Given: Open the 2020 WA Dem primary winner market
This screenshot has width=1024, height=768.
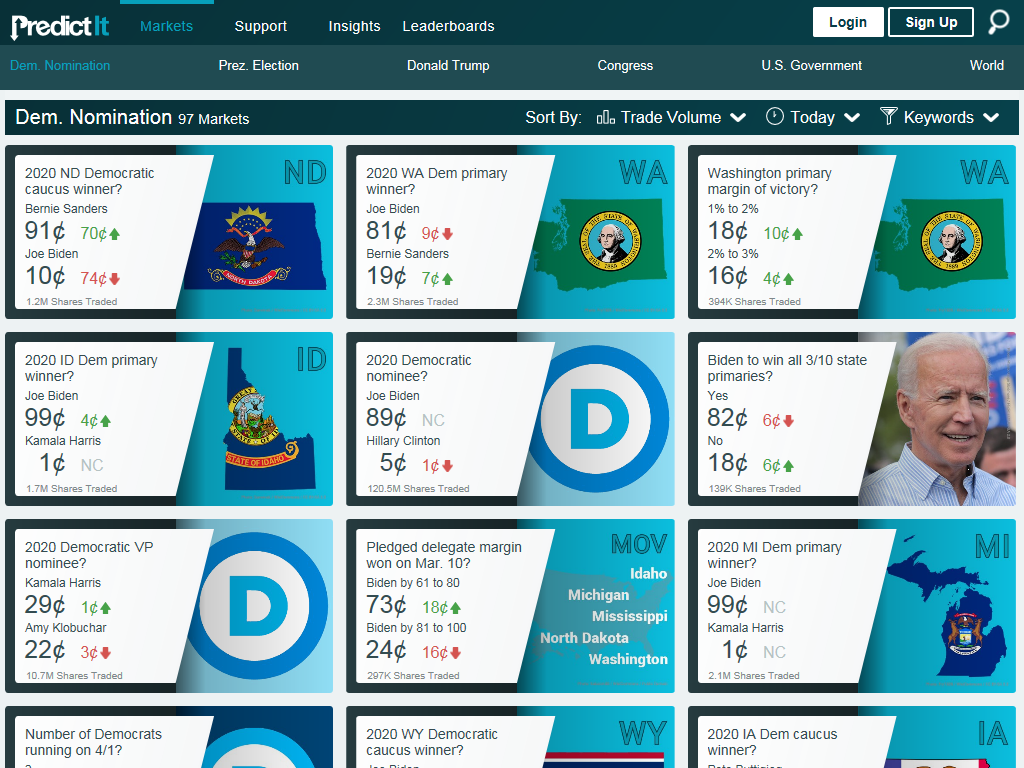Looking at the screenshot, I should tap(436, 181).
